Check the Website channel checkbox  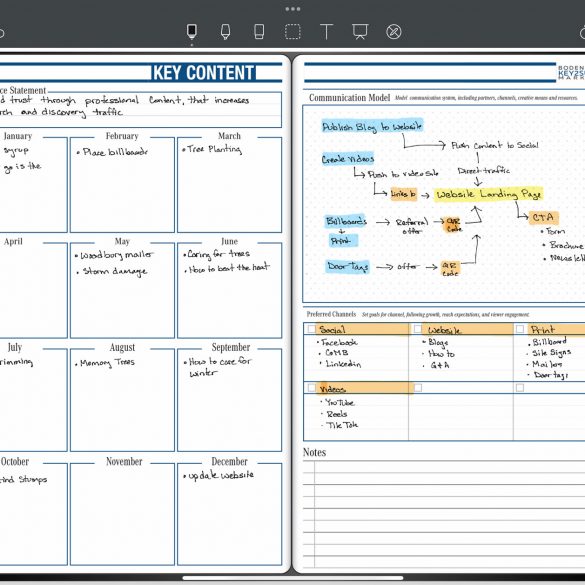[x=418, y=329]
